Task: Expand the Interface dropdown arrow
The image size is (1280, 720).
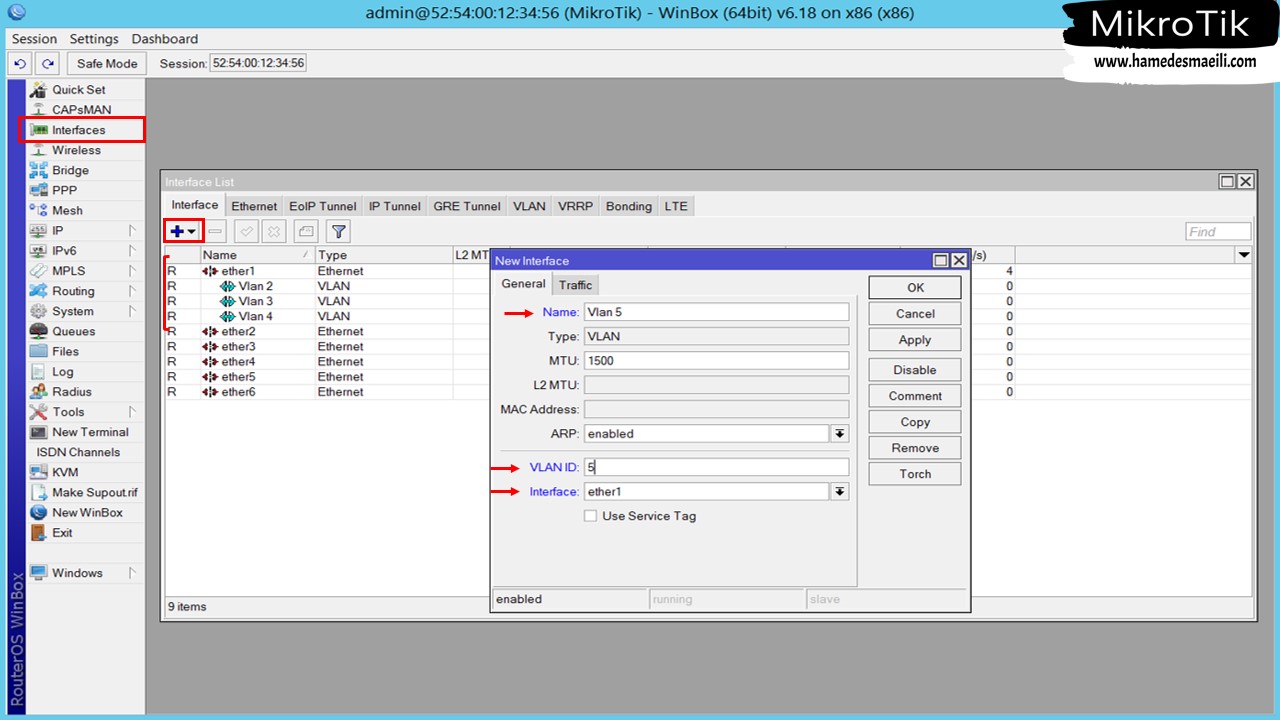Action: (840, 492)
